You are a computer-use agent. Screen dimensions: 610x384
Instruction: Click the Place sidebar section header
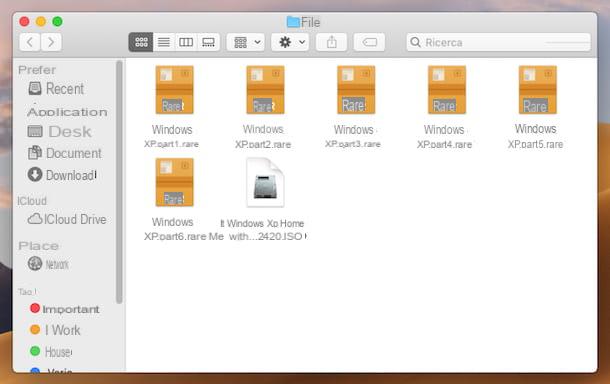tap(39, 246)
